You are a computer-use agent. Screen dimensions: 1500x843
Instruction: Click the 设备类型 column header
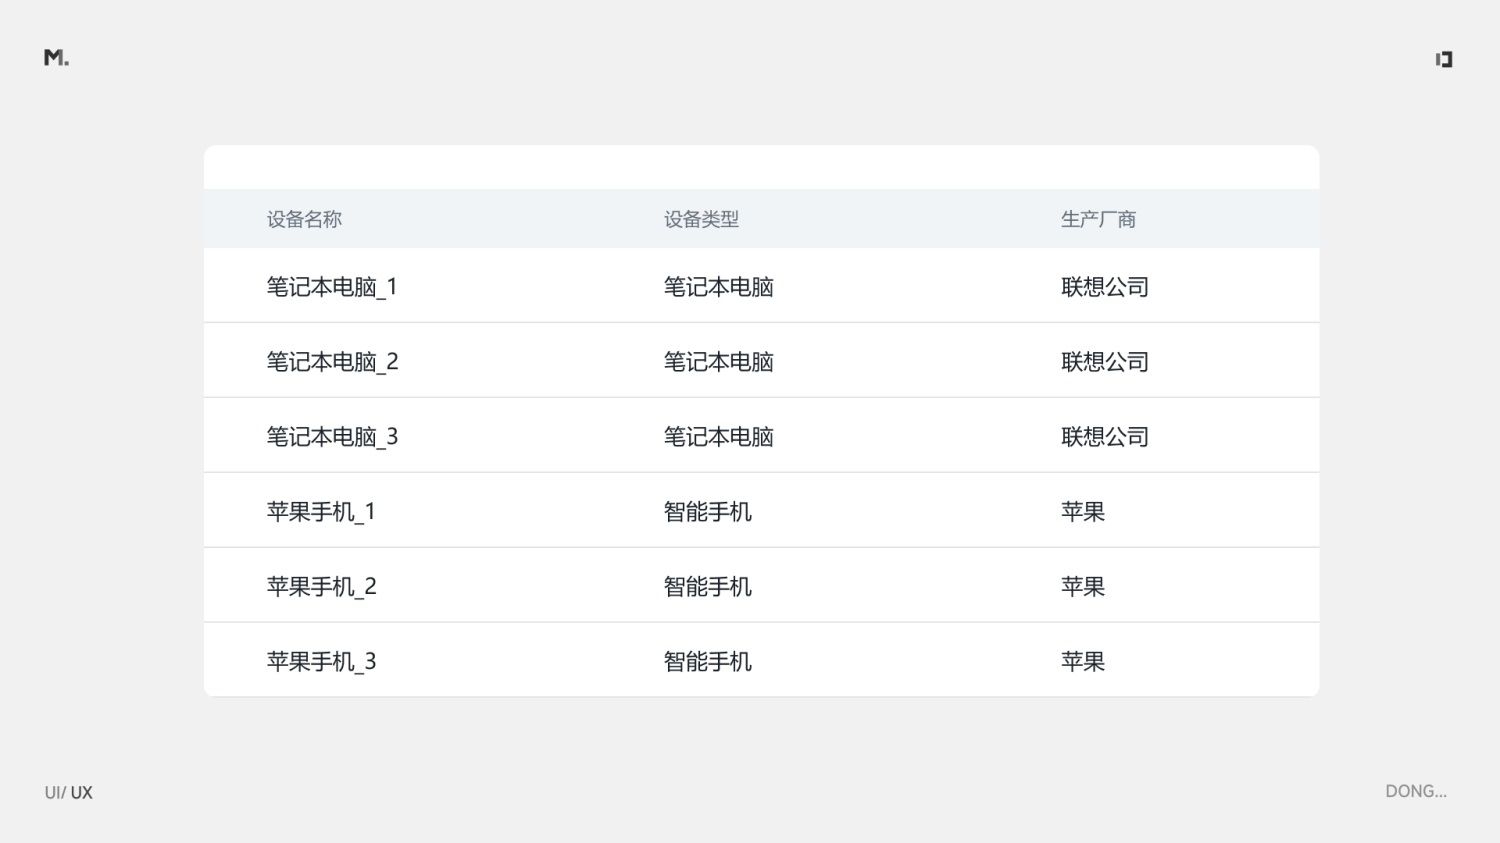pyautogui.click(x=701, y=219)
